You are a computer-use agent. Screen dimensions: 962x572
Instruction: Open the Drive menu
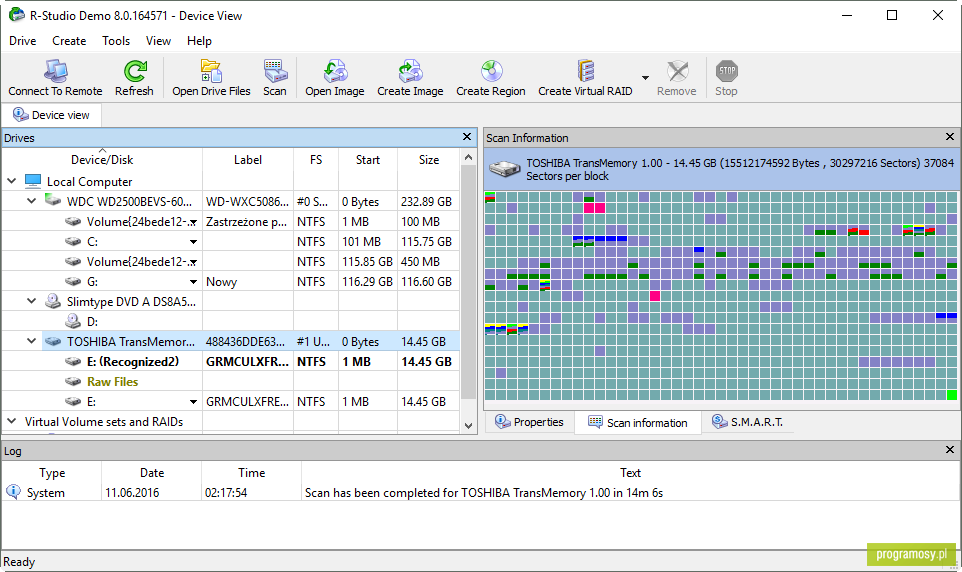pos(23,41)
